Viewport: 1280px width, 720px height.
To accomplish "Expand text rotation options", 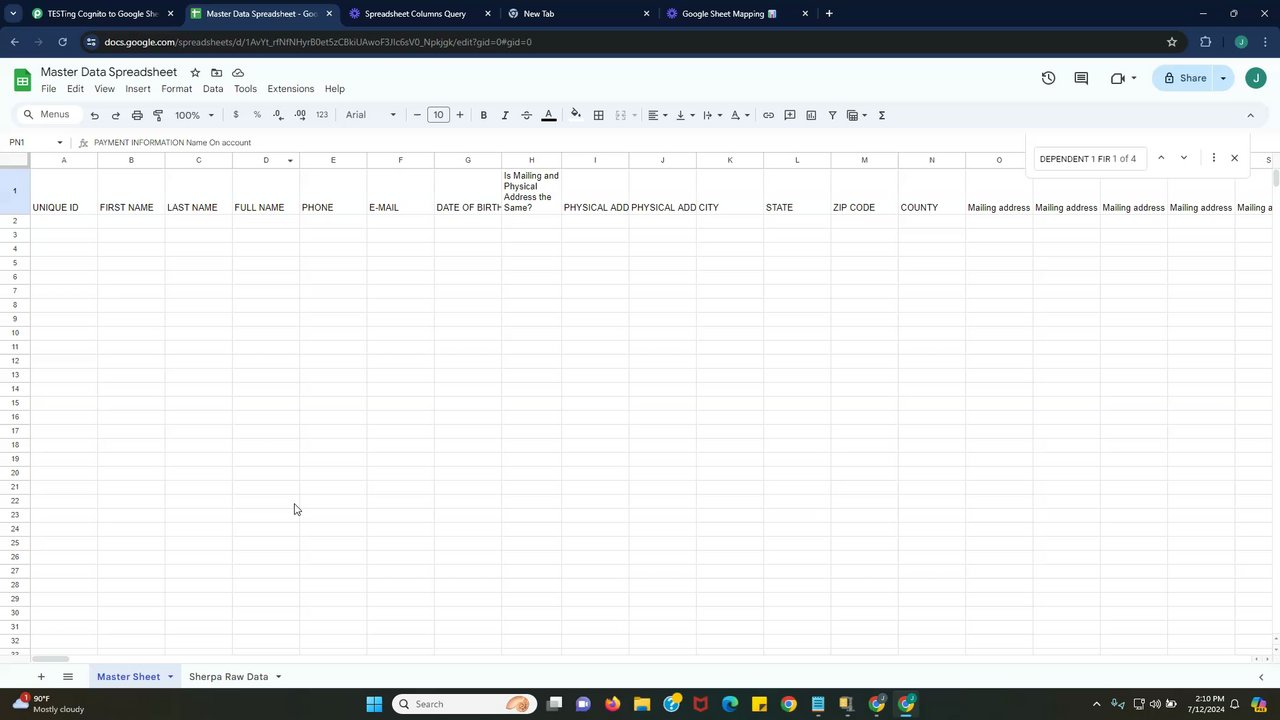I will [740, 115].
